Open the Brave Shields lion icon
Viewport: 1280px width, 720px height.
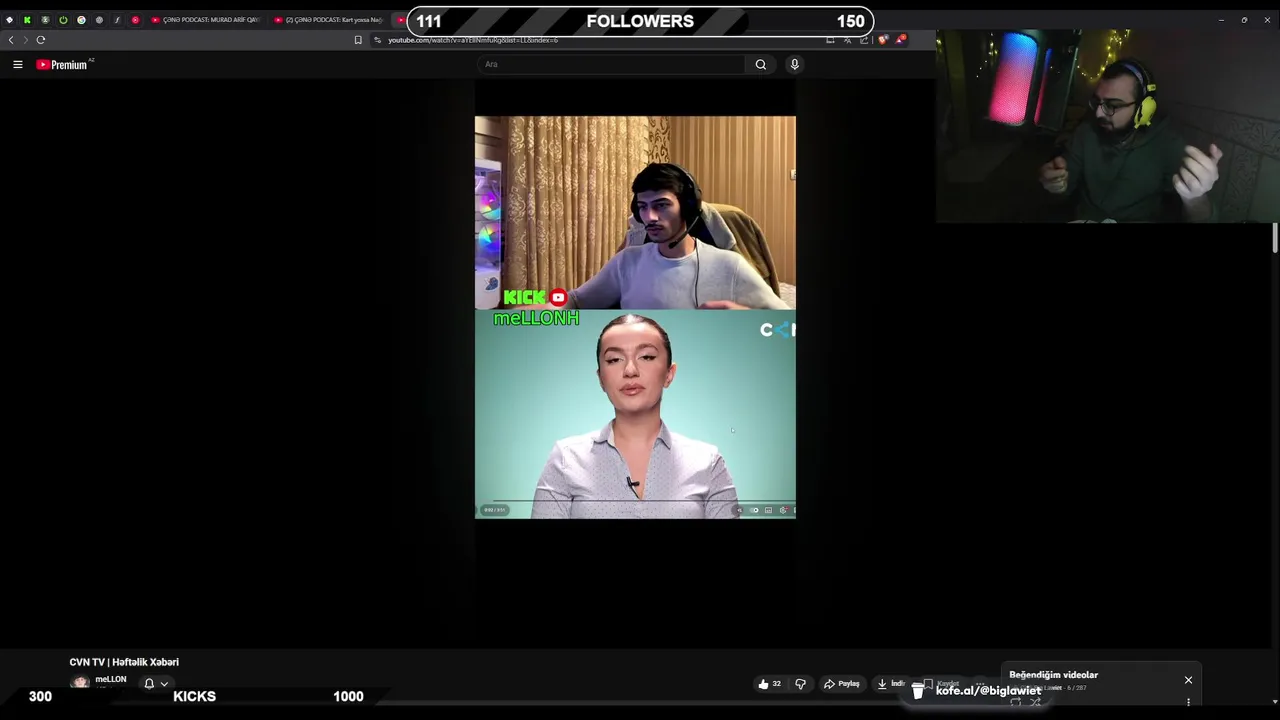tap(883, 40)
